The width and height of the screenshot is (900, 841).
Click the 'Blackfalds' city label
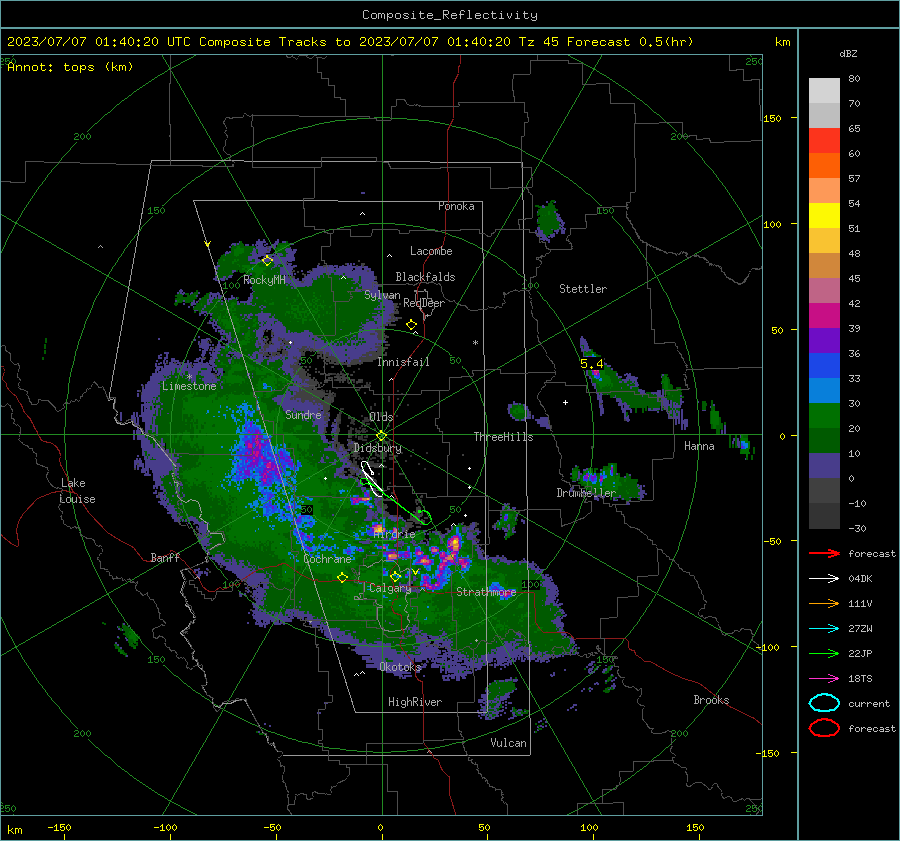click(x=425, y=277)
